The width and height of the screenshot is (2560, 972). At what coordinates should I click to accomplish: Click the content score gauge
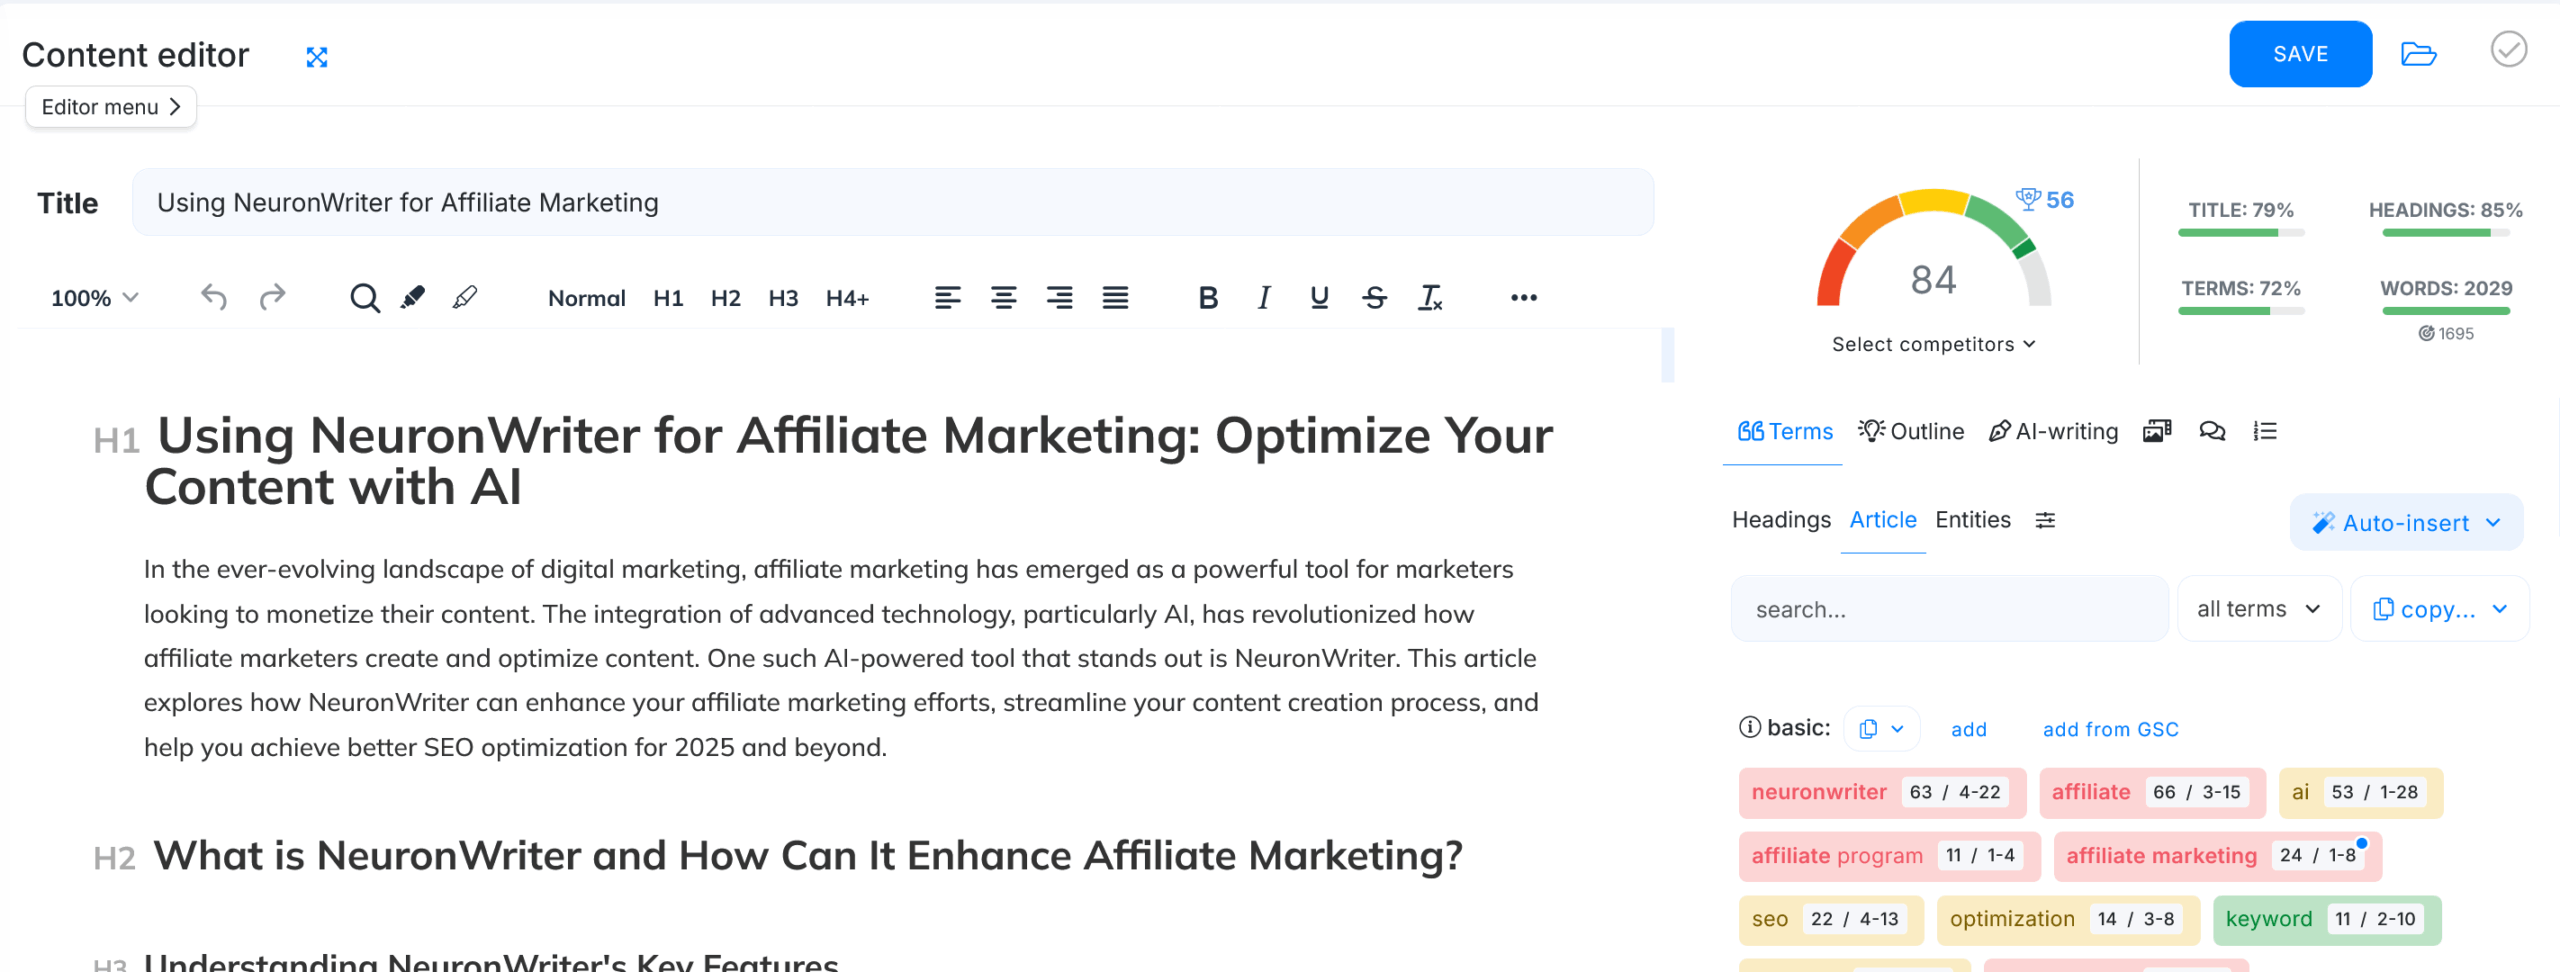click(x=1933, y=260)
